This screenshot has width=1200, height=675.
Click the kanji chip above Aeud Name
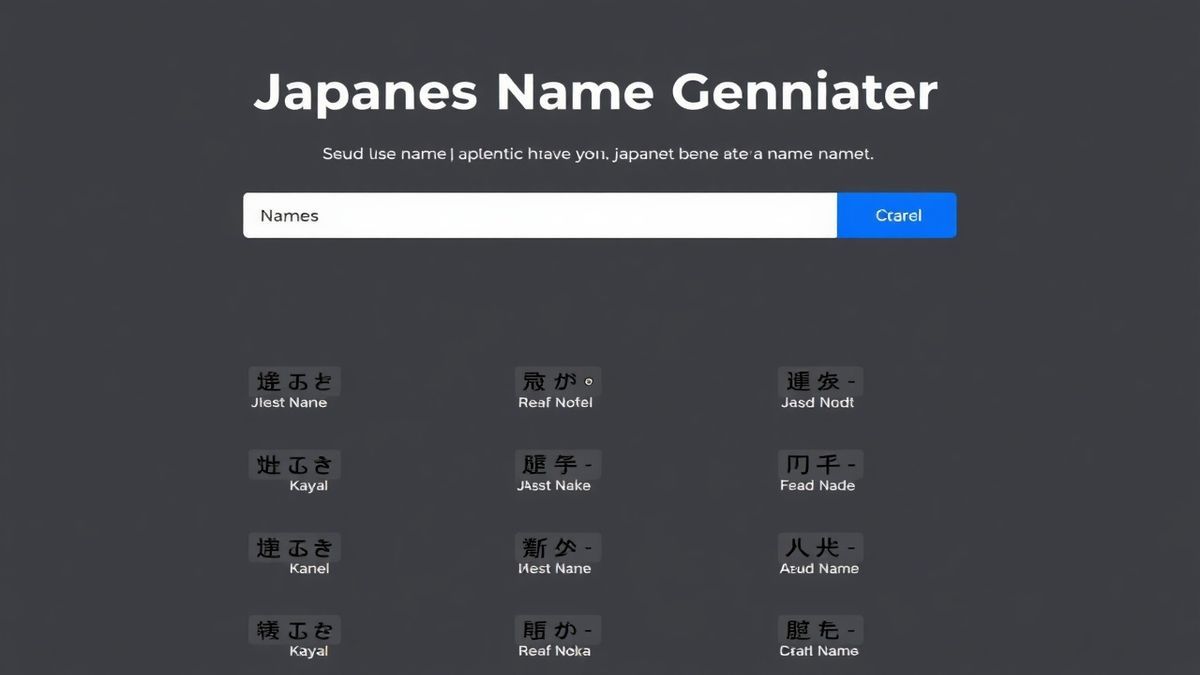[x=820, y=547]
